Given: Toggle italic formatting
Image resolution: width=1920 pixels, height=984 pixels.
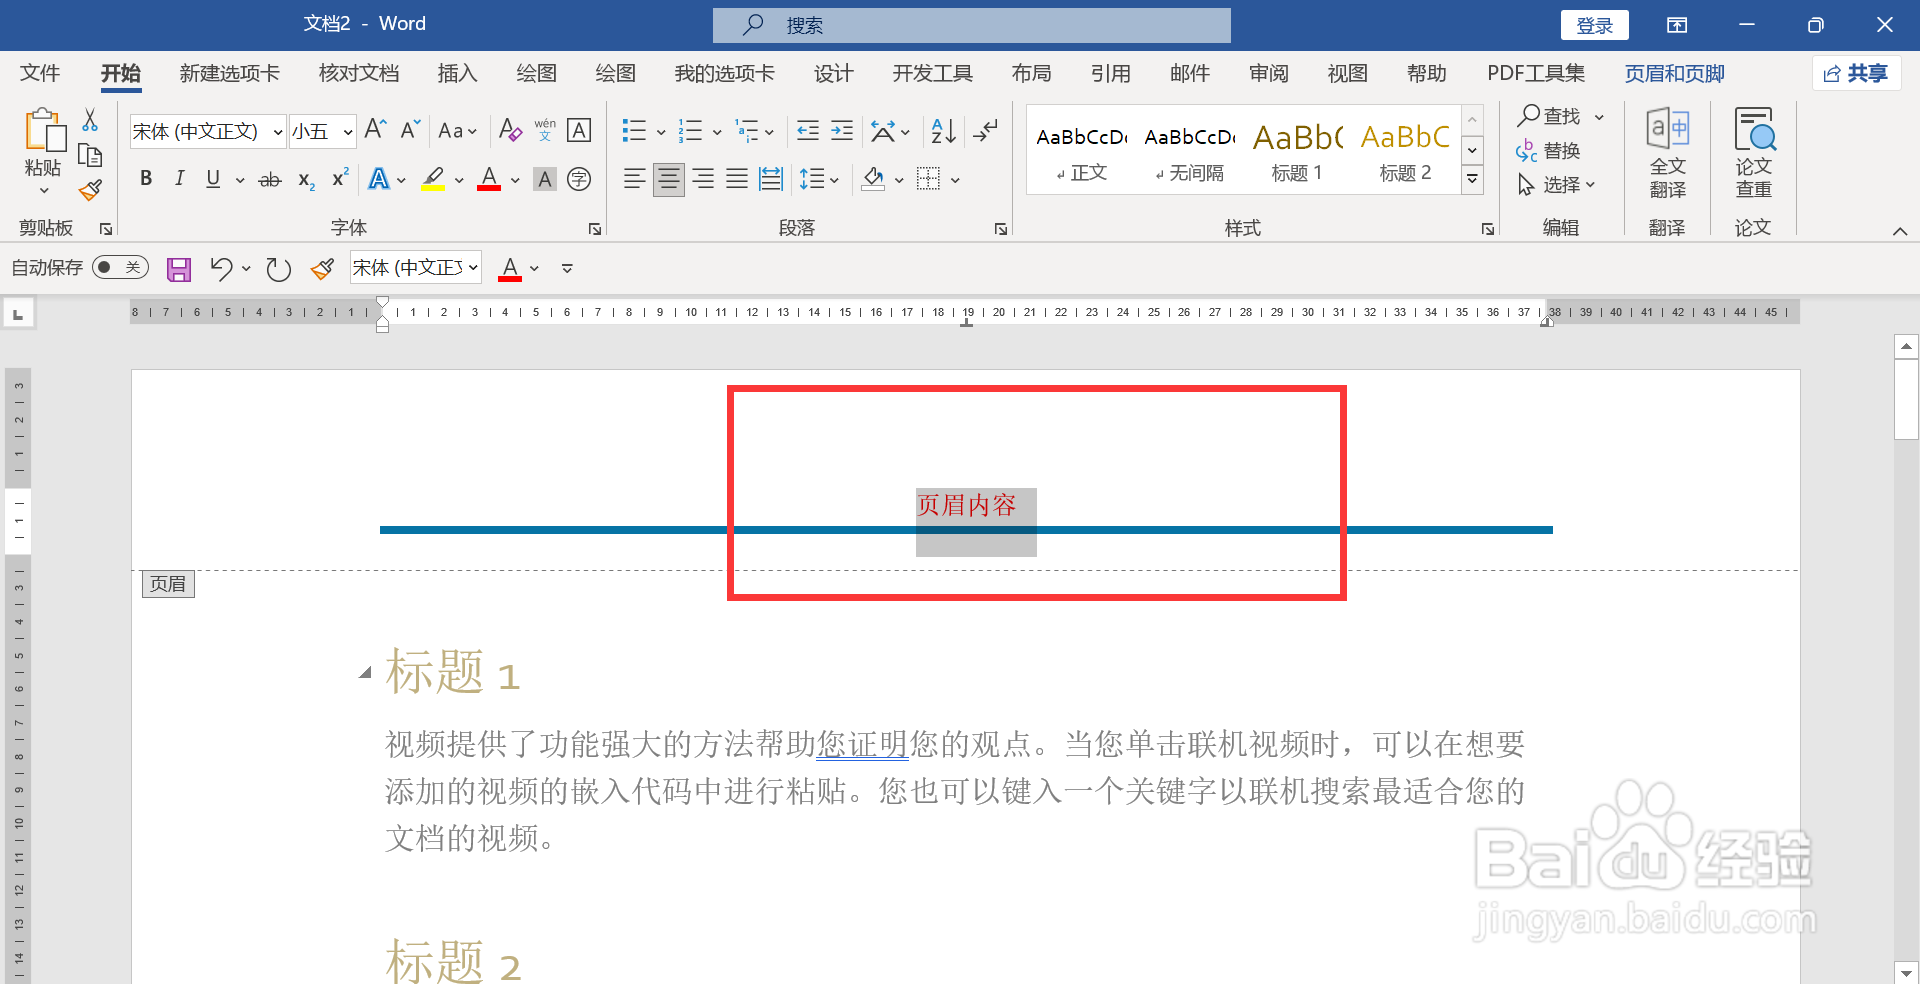Looking at the screenshot, I should click(x=180, y=179).
